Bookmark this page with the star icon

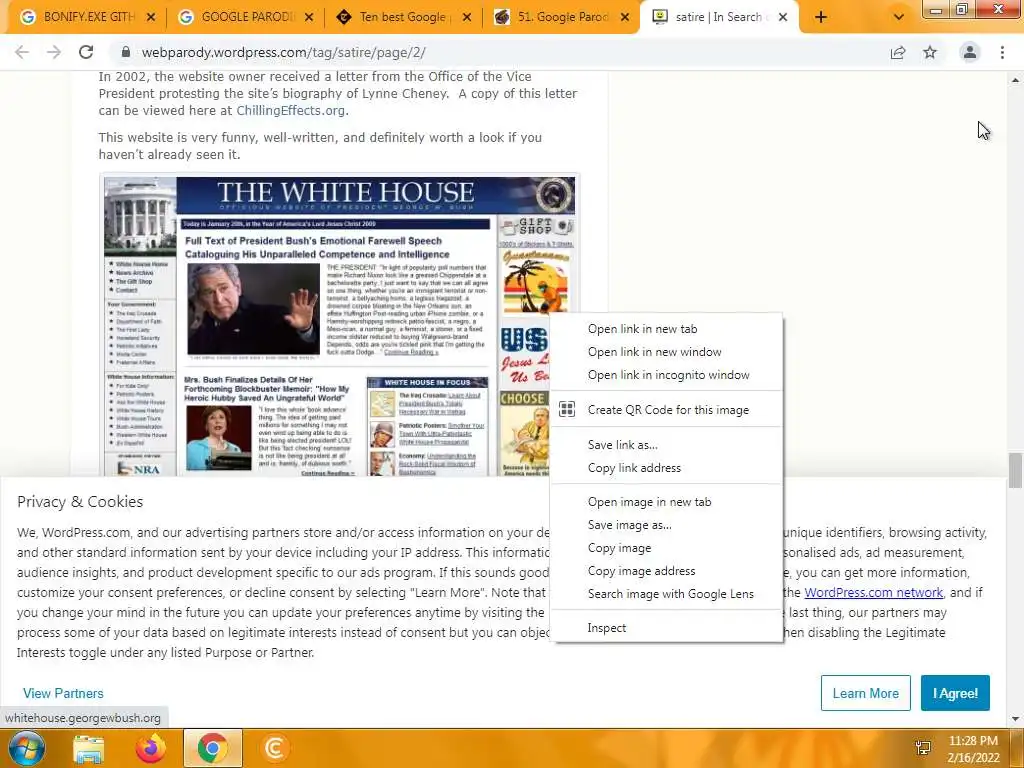tap(930, 52)
